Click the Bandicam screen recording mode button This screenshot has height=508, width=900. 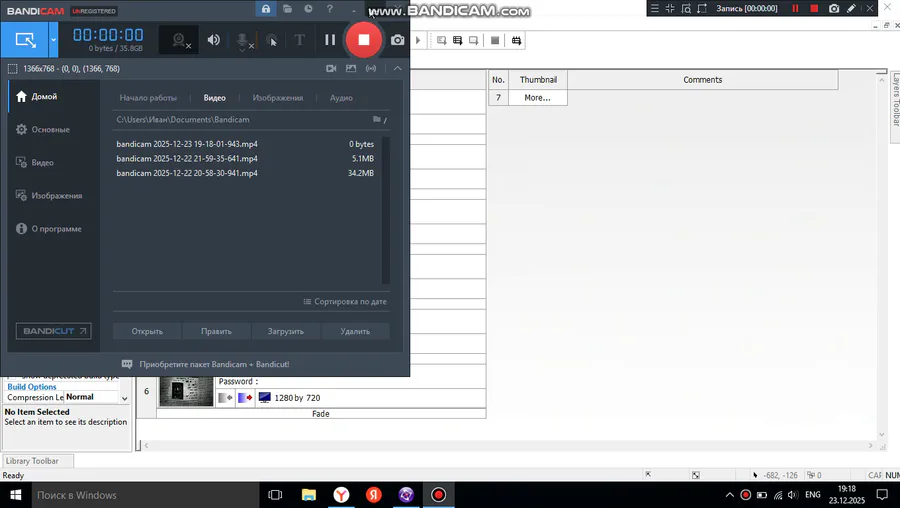point(25,40)
